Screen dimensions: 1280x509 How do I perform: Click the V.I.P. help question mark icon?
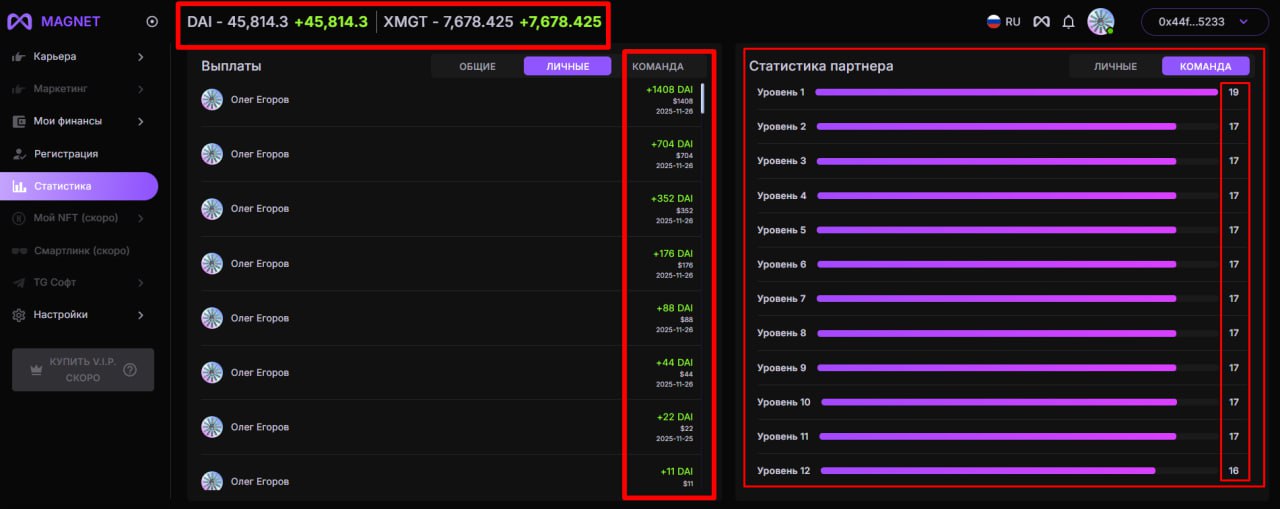pos(130,370)
